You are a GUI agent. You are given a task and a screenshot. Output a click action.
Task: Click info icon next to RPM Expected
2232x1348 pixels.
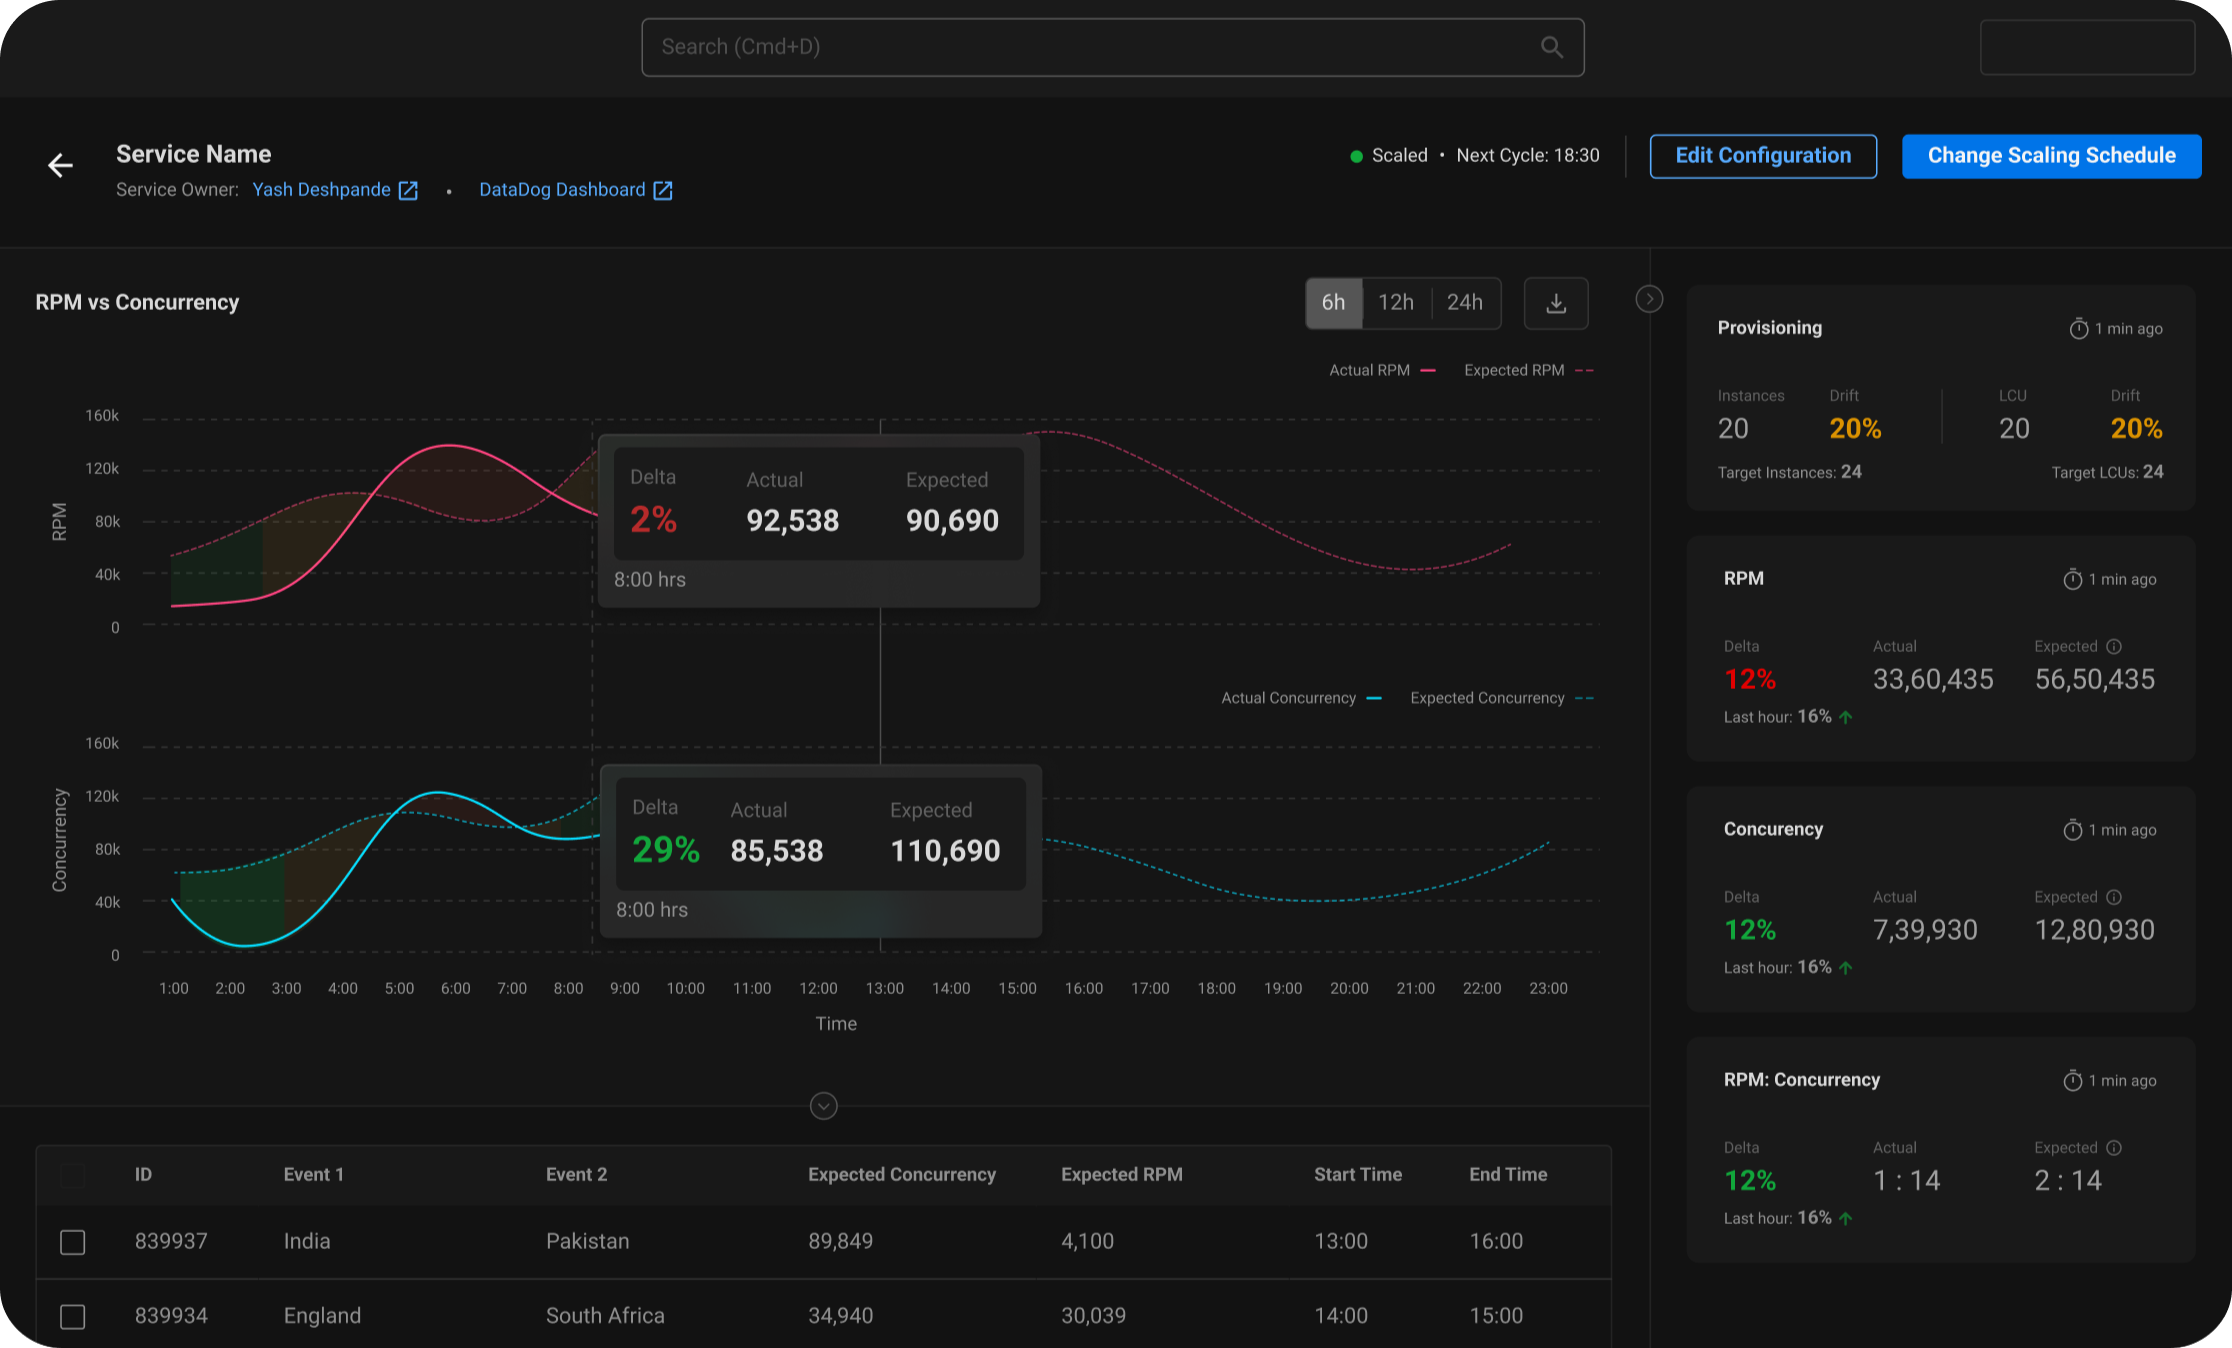pos(2114,647)
